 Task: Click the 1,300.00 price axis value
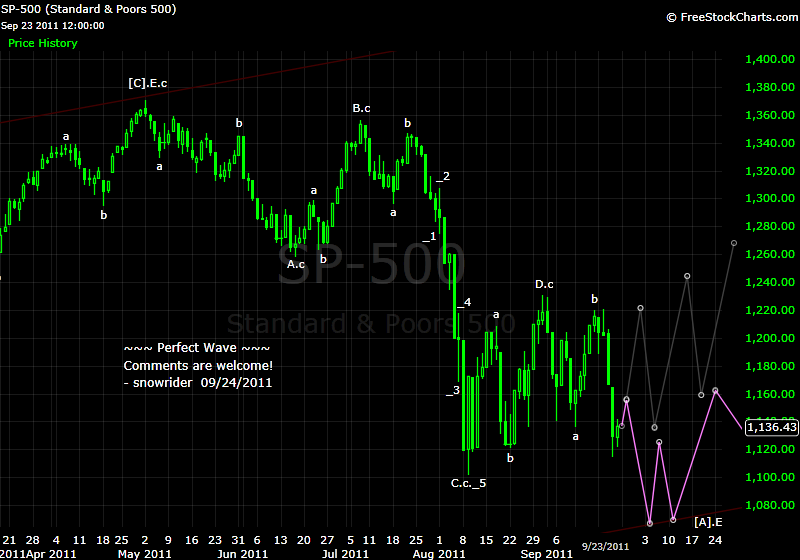point(770,198)
